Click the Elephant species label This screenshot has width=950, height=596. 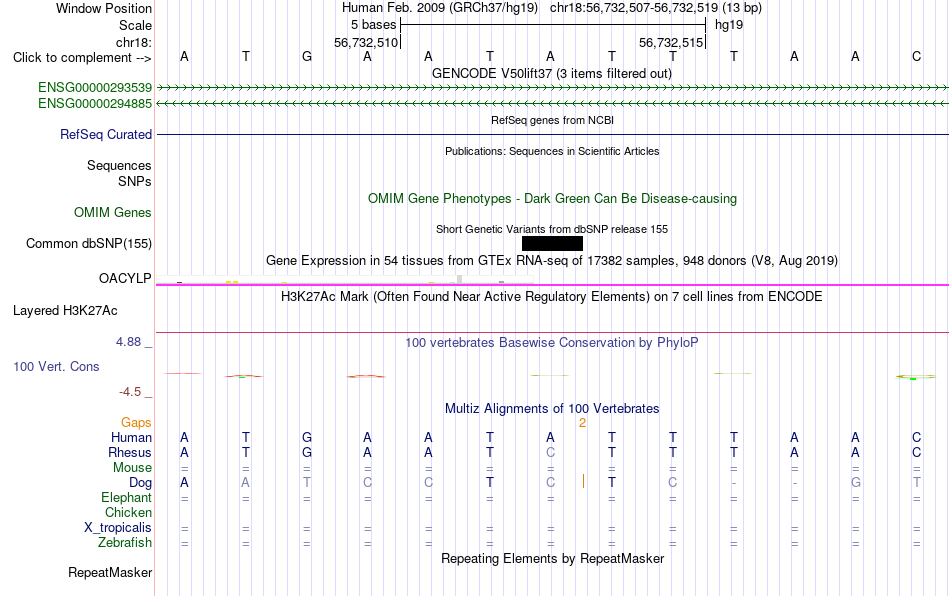(x=127, y=497)
